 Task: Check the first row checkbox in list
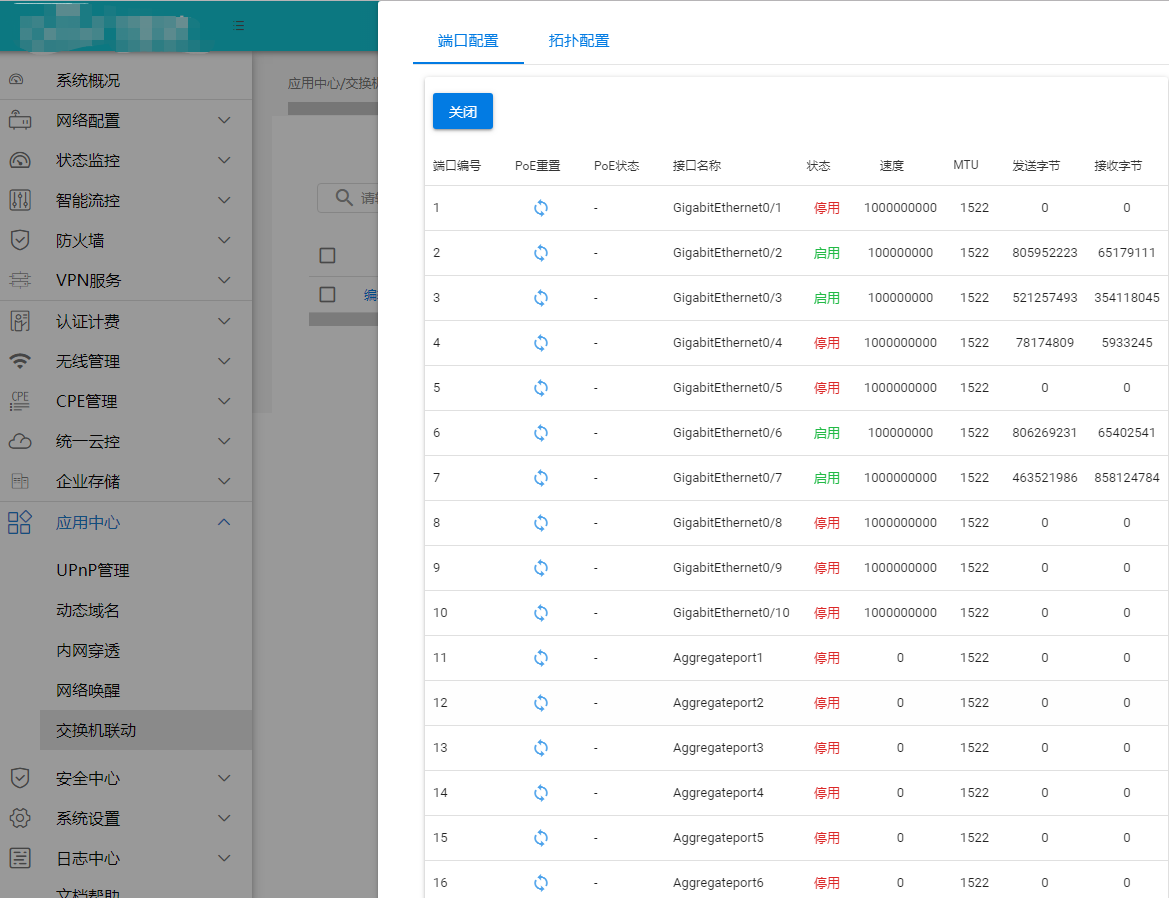327,294
